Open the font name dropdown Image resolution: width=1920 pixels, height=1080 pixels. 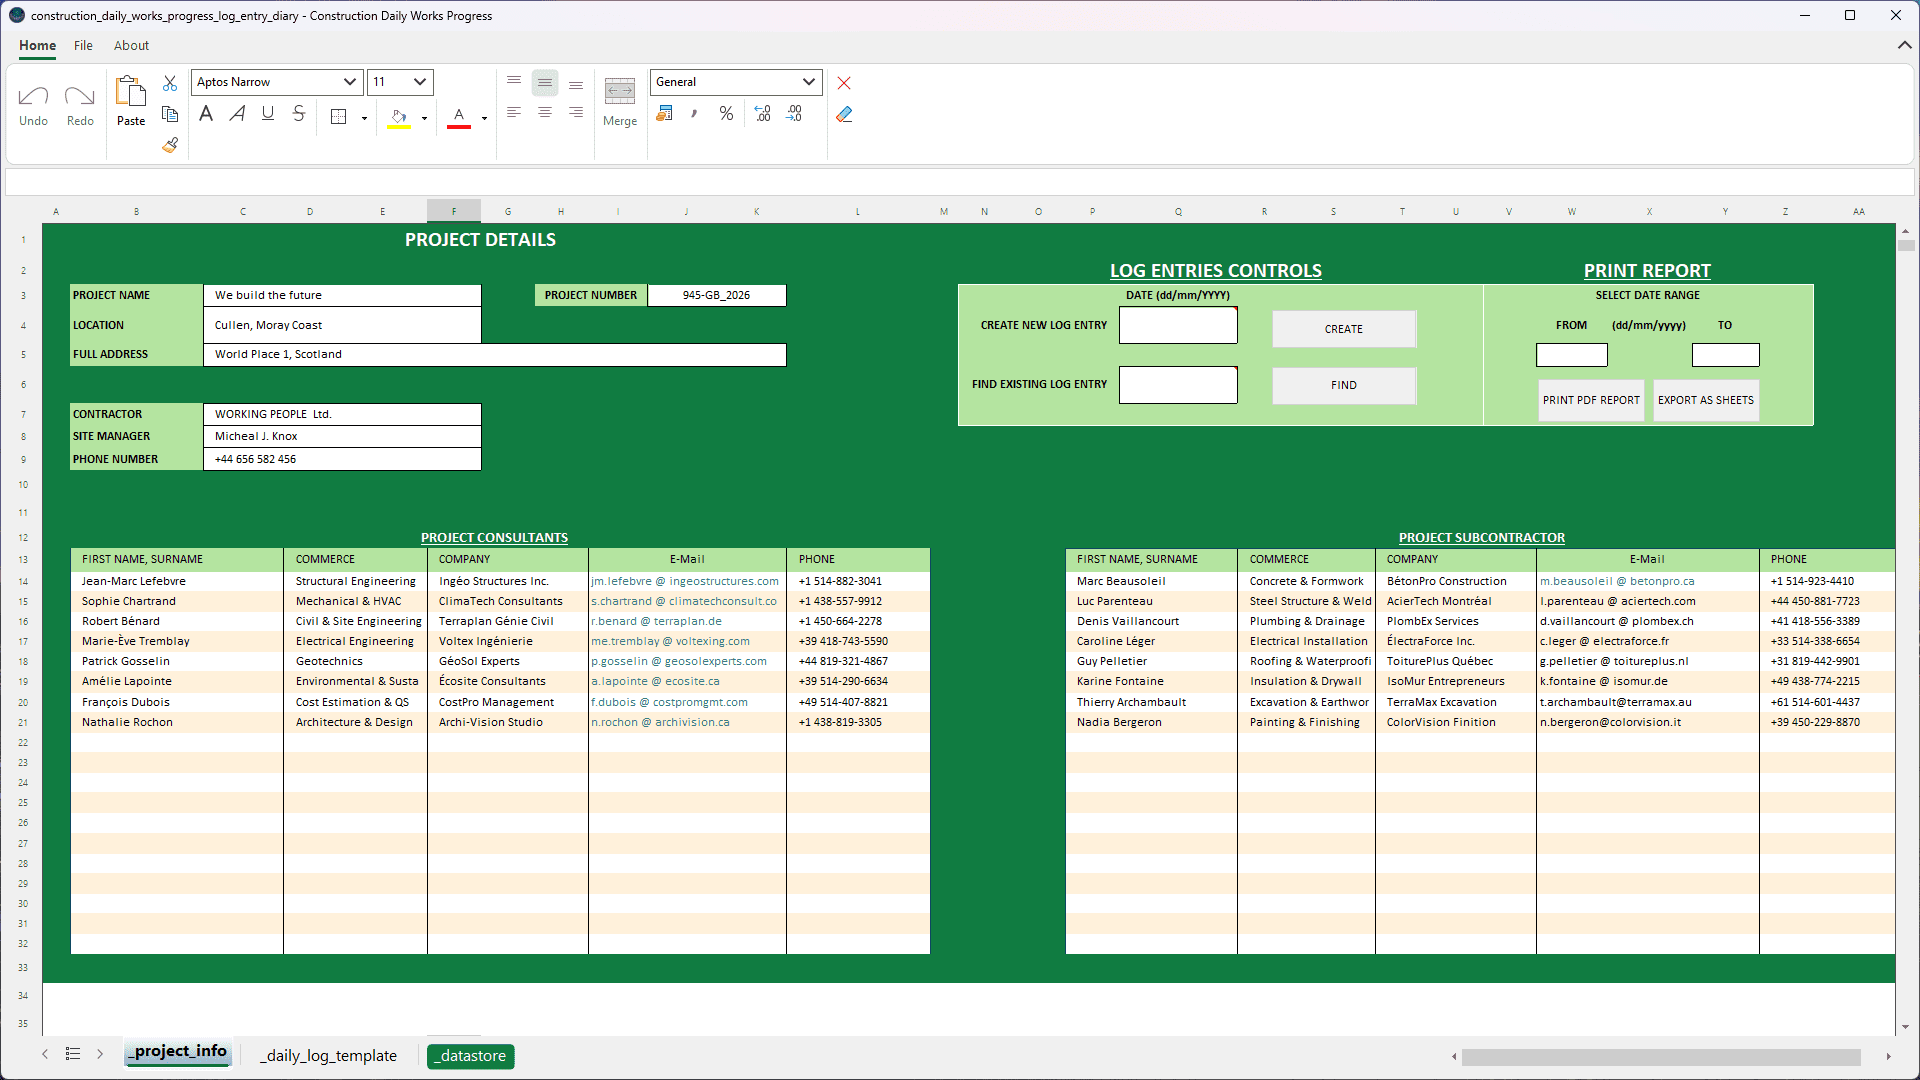click(349, 82)
